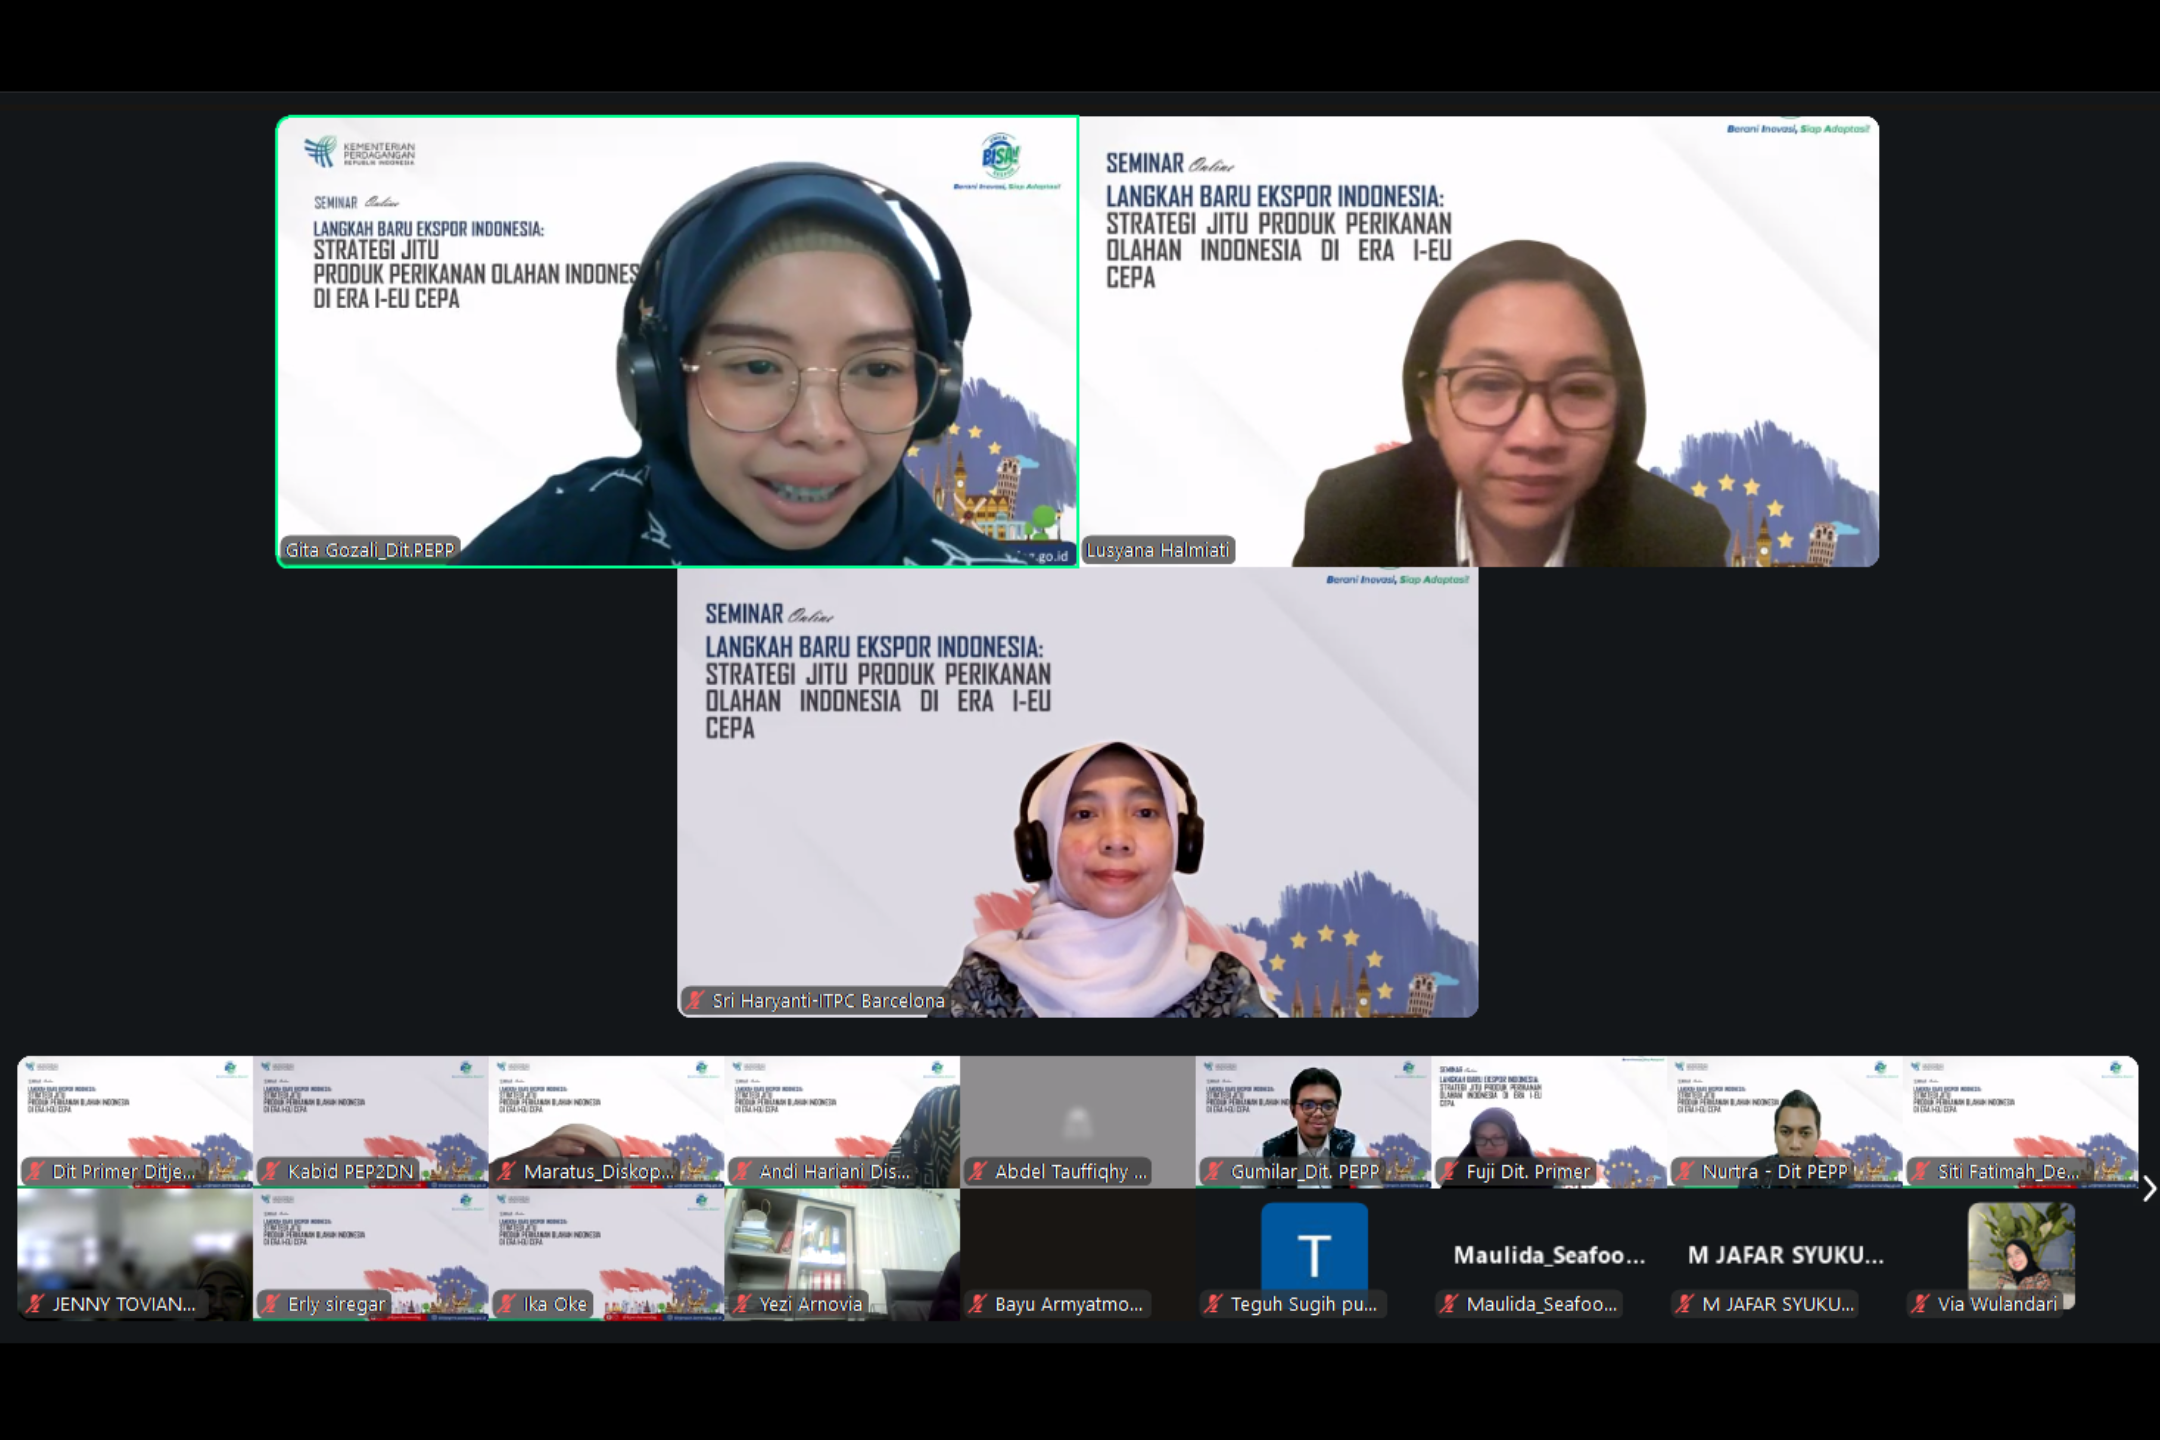Click muted mic icon on Kabid PEP2DN tile
Screen dimensions: 2160x1440
pos(271,1171)
